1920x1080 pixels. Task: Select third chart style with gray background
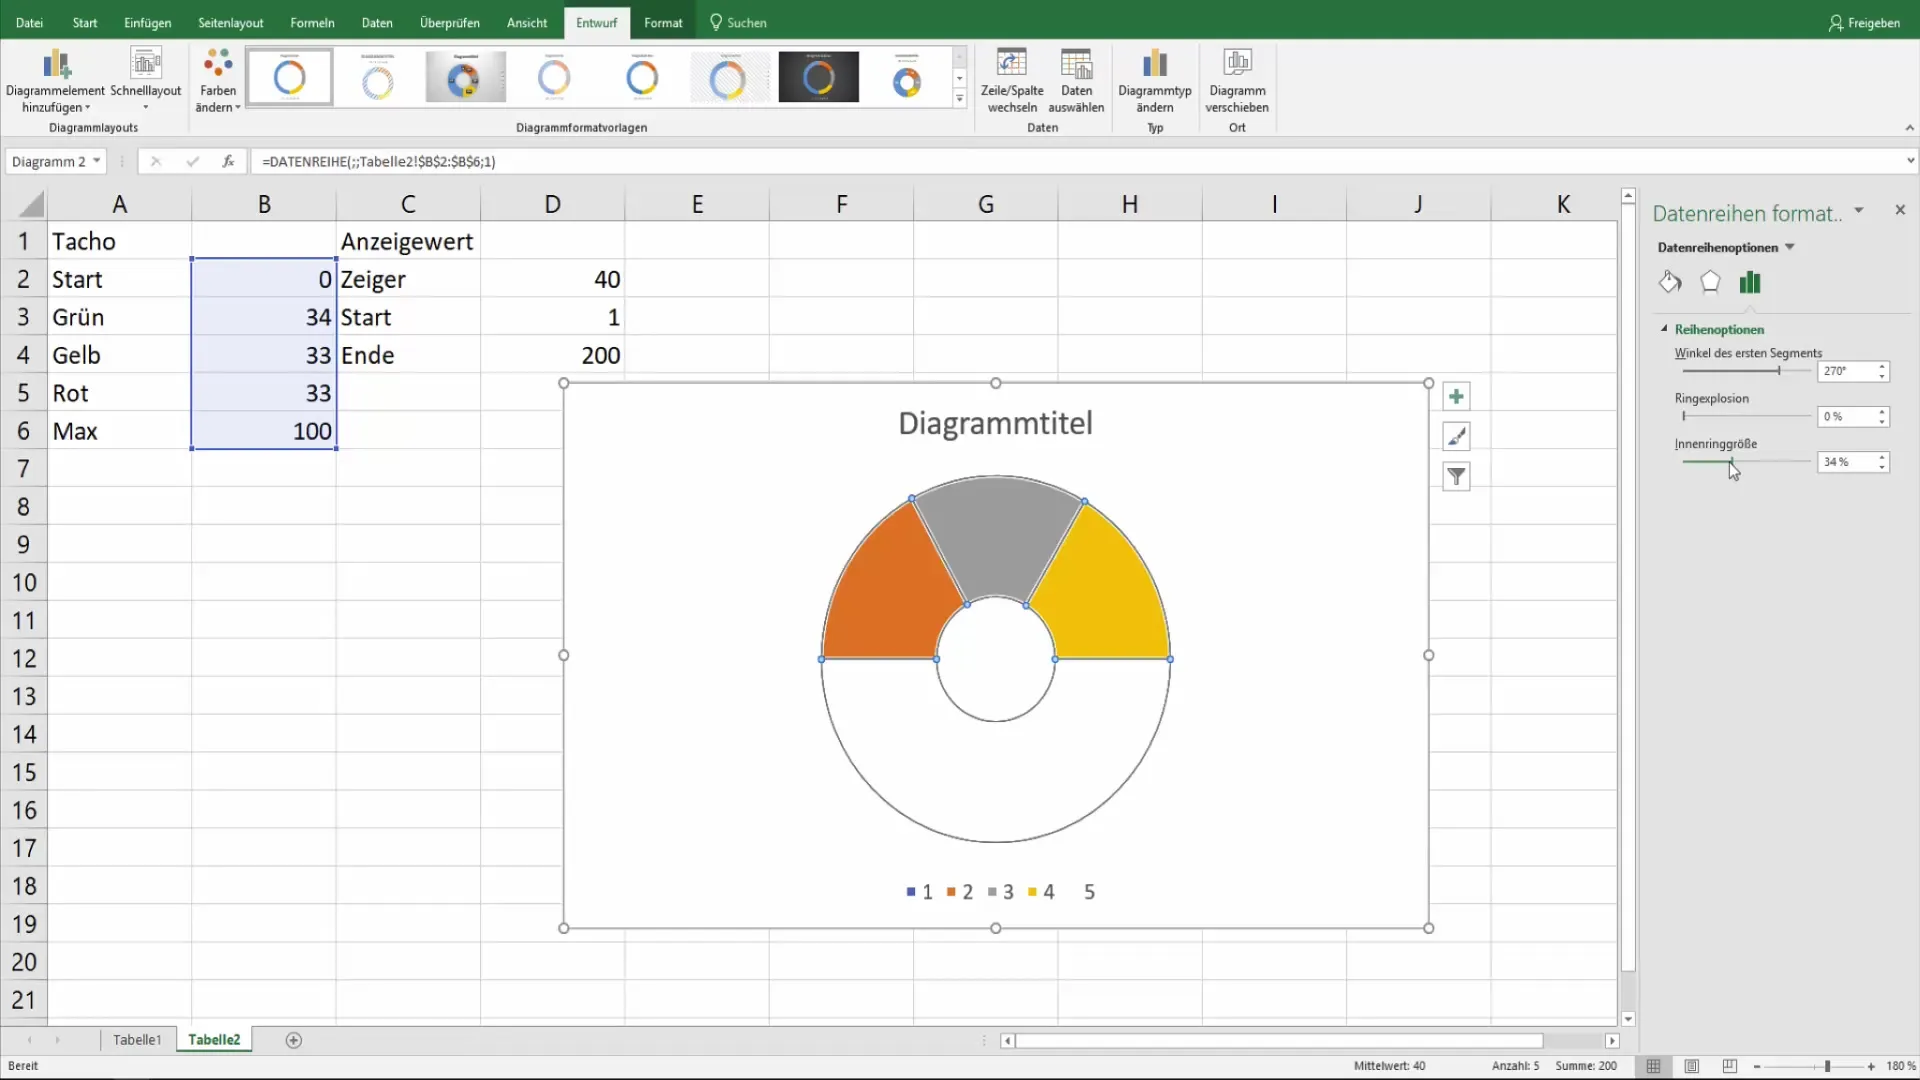click(x=465, y=77)
